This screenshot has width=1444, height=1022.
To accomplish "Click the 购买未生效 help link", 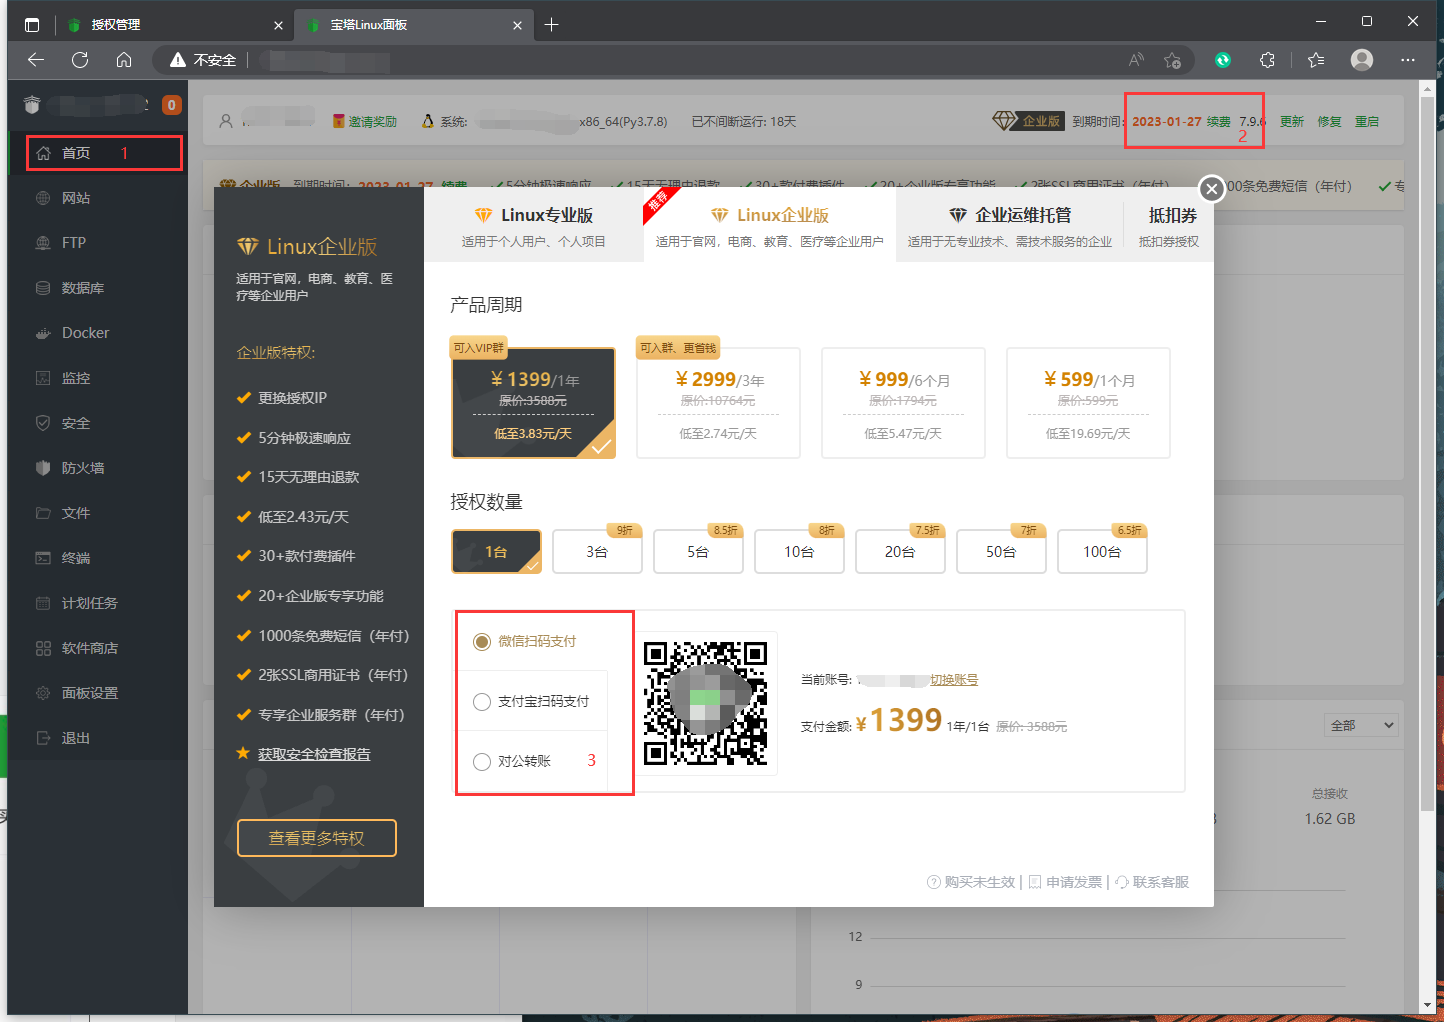I will [x=971, y=882].
